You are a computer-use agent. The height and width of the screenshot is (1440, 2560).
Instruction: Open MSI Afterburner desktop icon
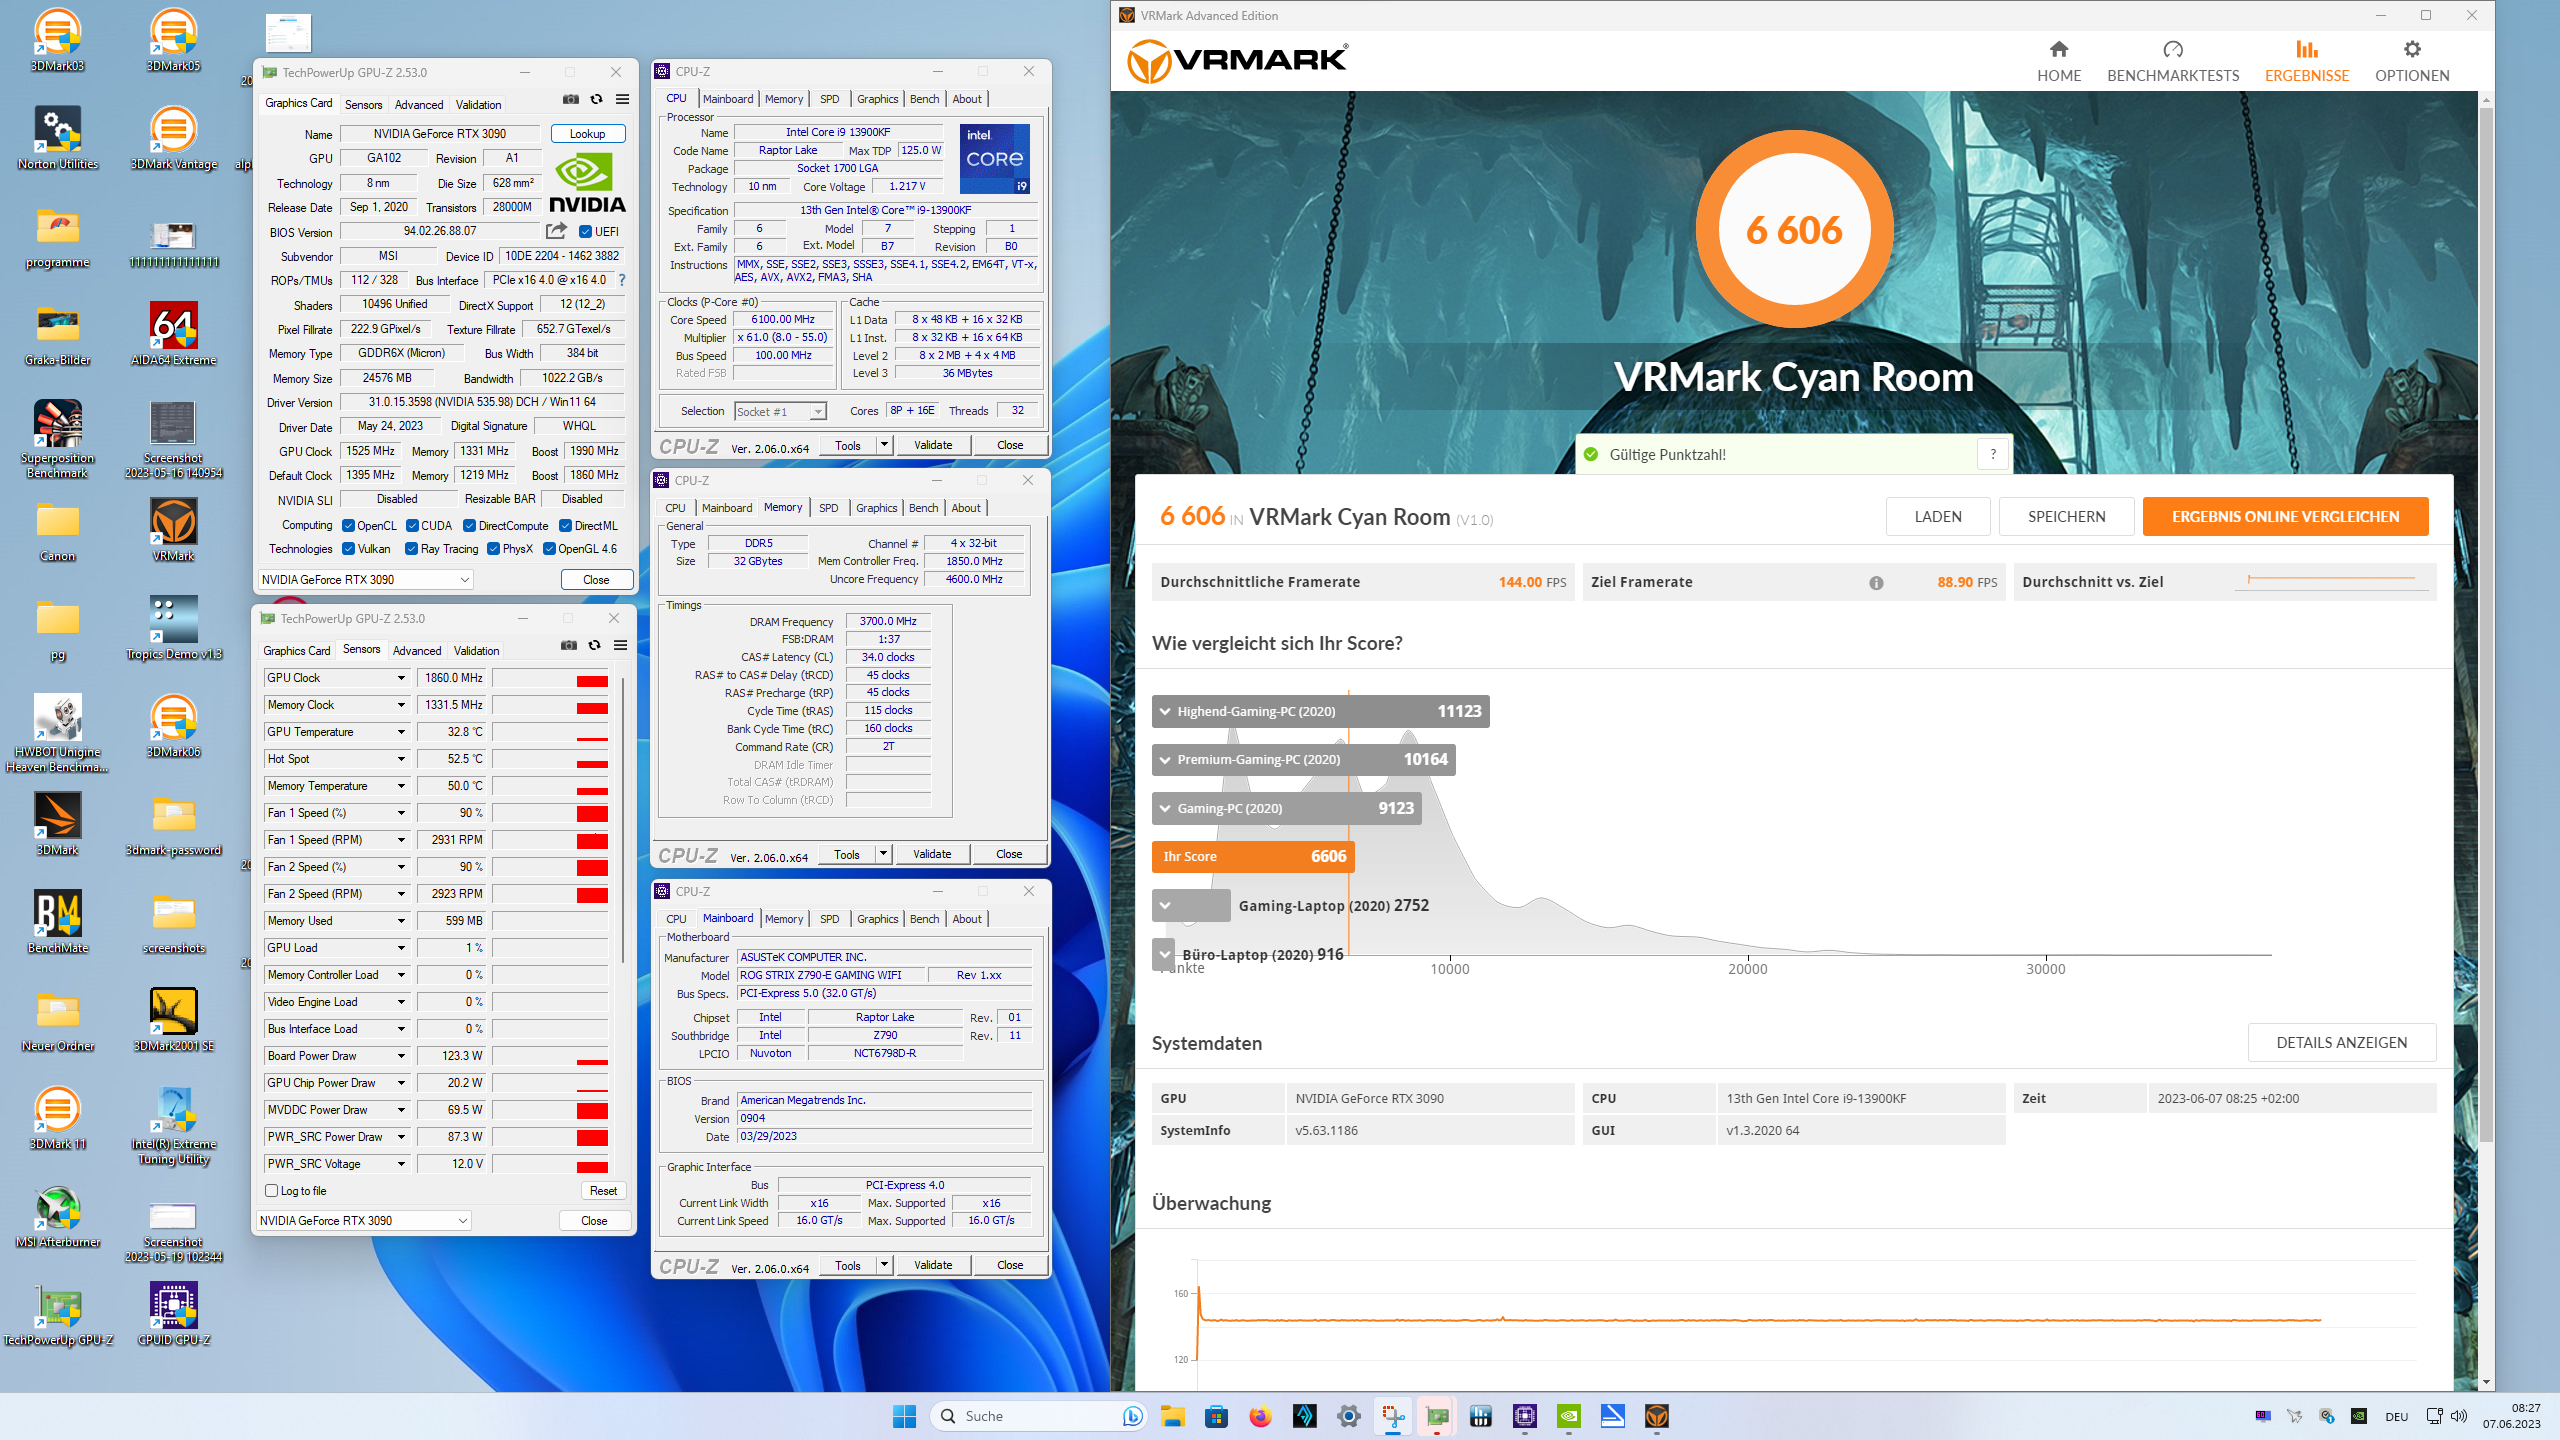click(x=57, y=1216)
